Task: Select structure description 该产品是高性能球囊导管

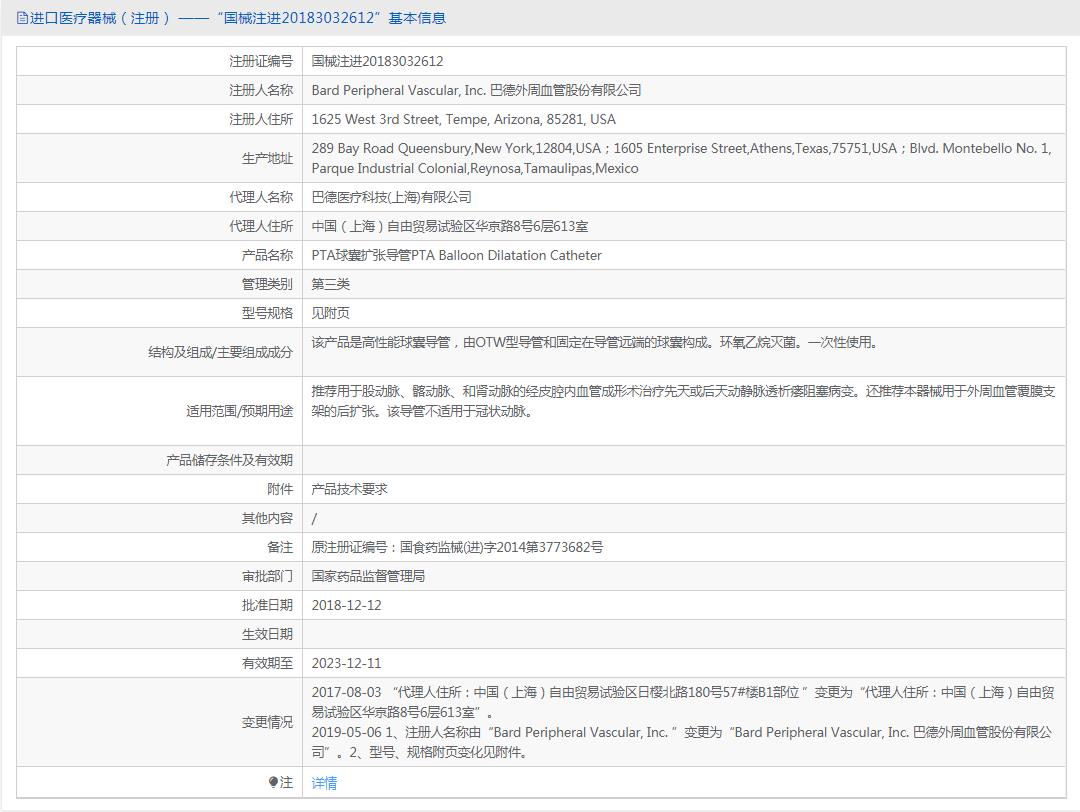Action: [594, 342]
